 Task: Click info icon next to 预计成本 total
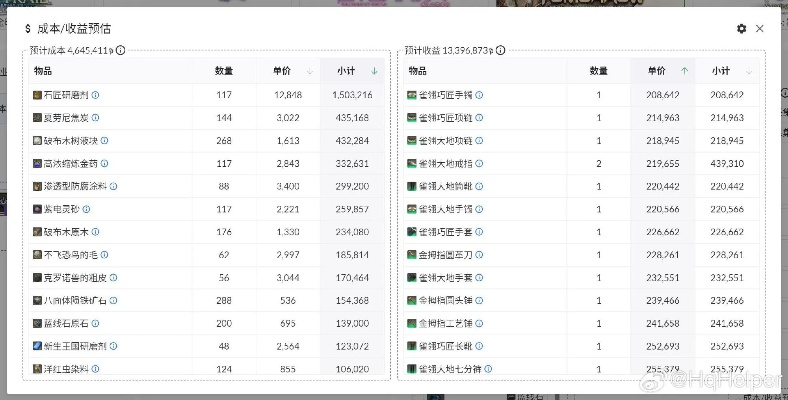(x=120, y=50)
